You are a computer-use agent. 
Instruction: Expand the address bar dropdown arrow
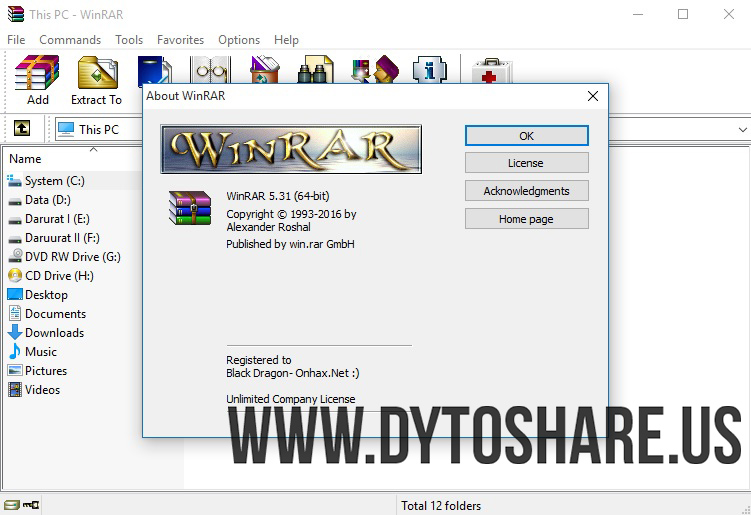742,129
